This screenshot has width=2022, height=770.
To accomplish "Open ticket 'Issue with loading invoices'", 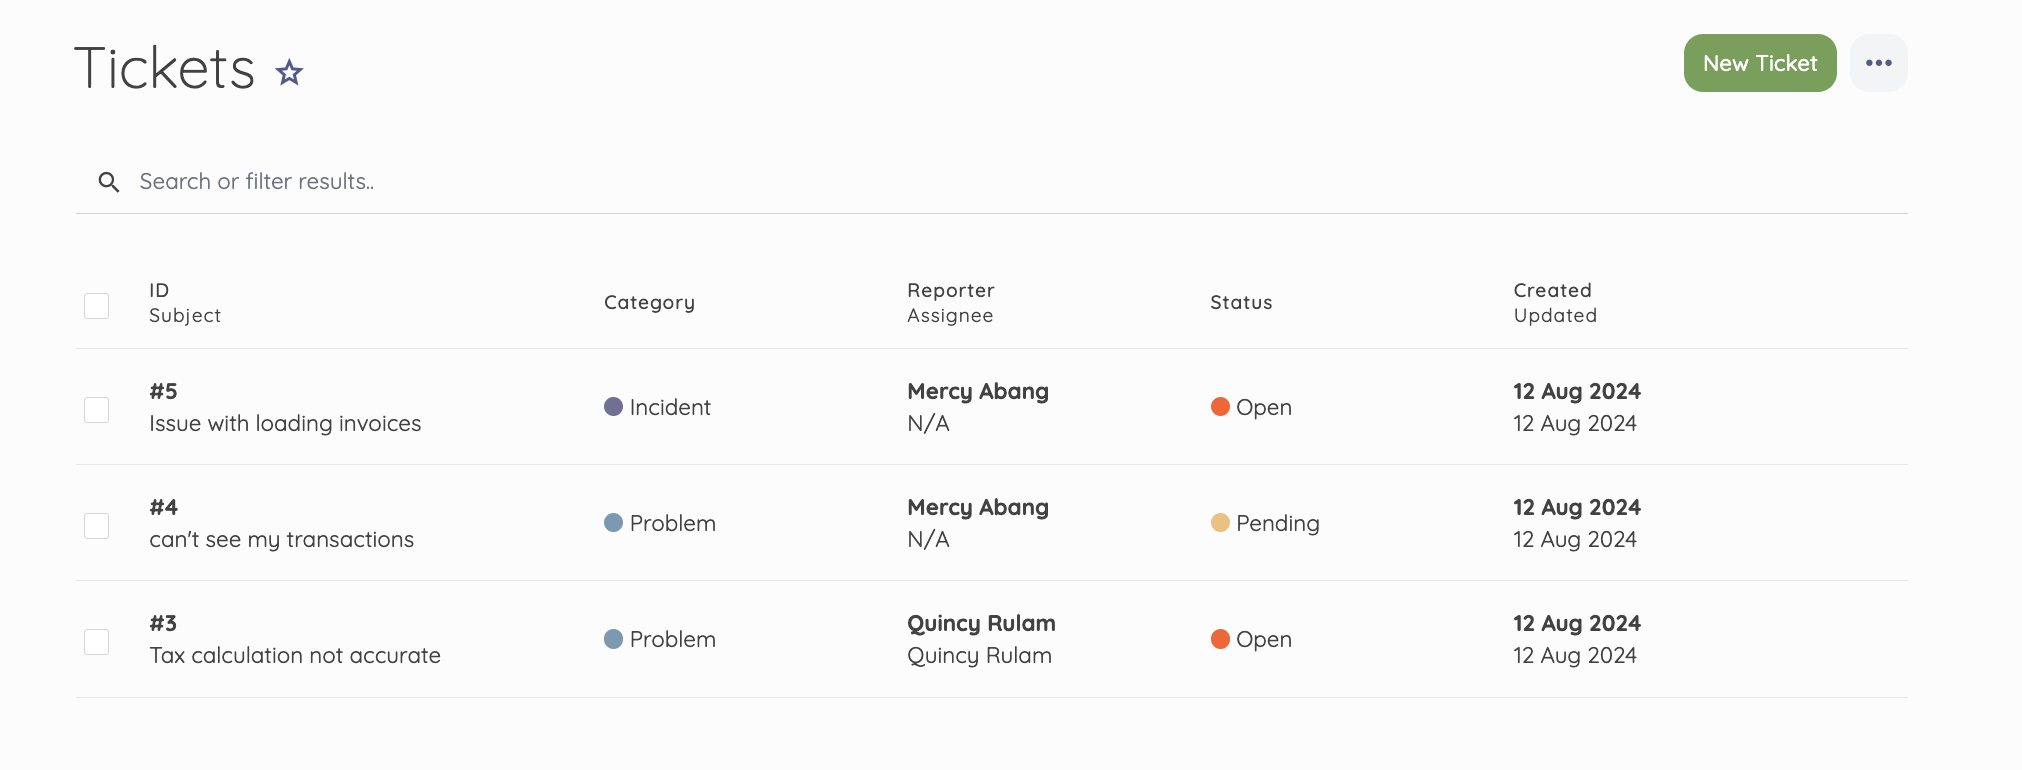I will (285, 423).
